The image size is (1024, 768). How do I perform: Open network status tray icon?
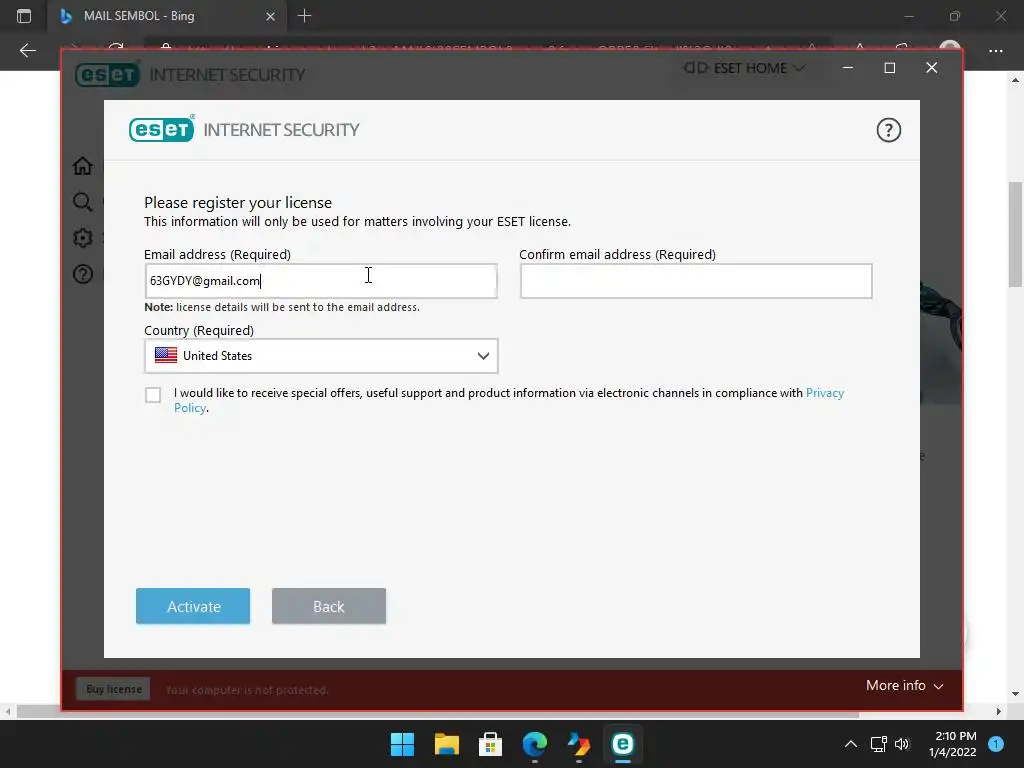878,744
